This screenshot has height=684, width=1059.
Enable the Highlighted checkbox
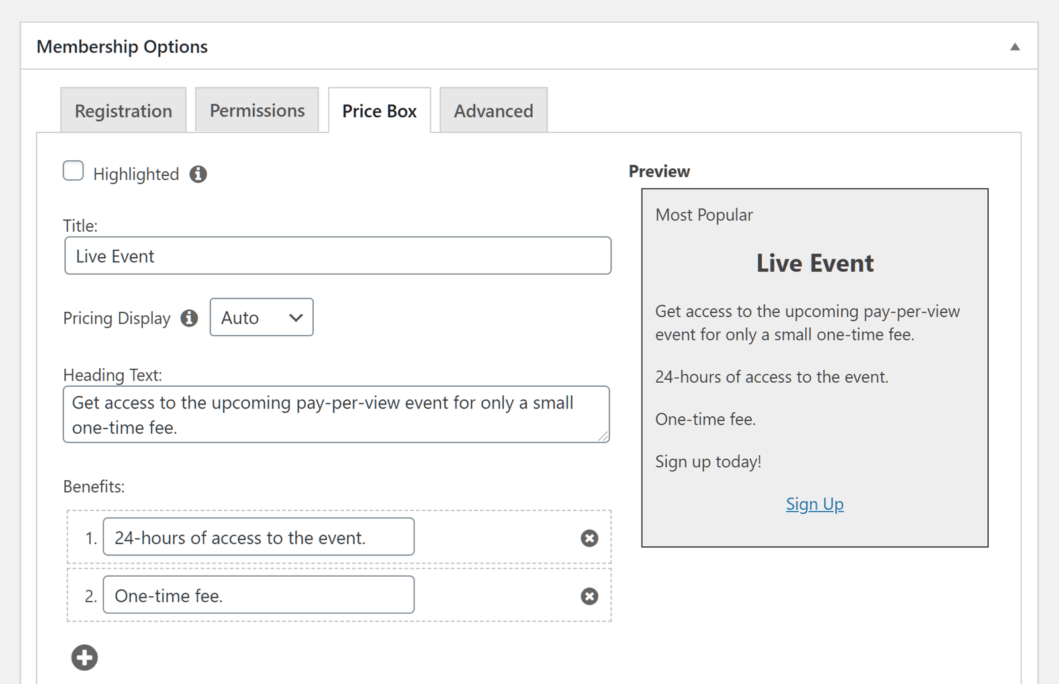point(73,170)
